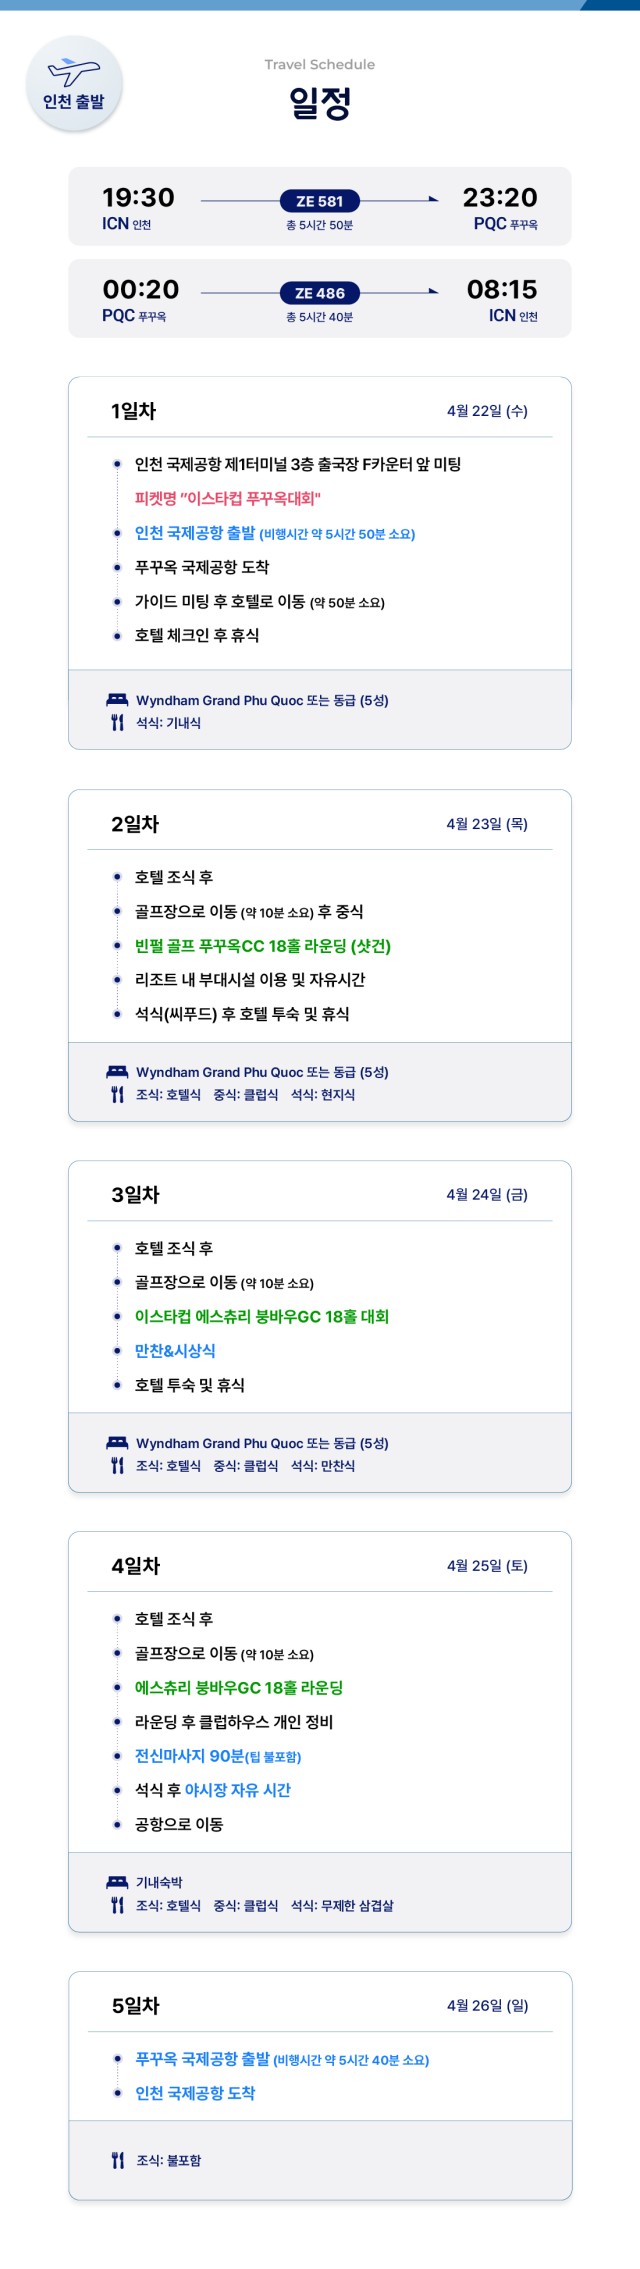
Task: Click the 만찬&시상식 link
Action: pyautogui.click(x=175, y=1351)
